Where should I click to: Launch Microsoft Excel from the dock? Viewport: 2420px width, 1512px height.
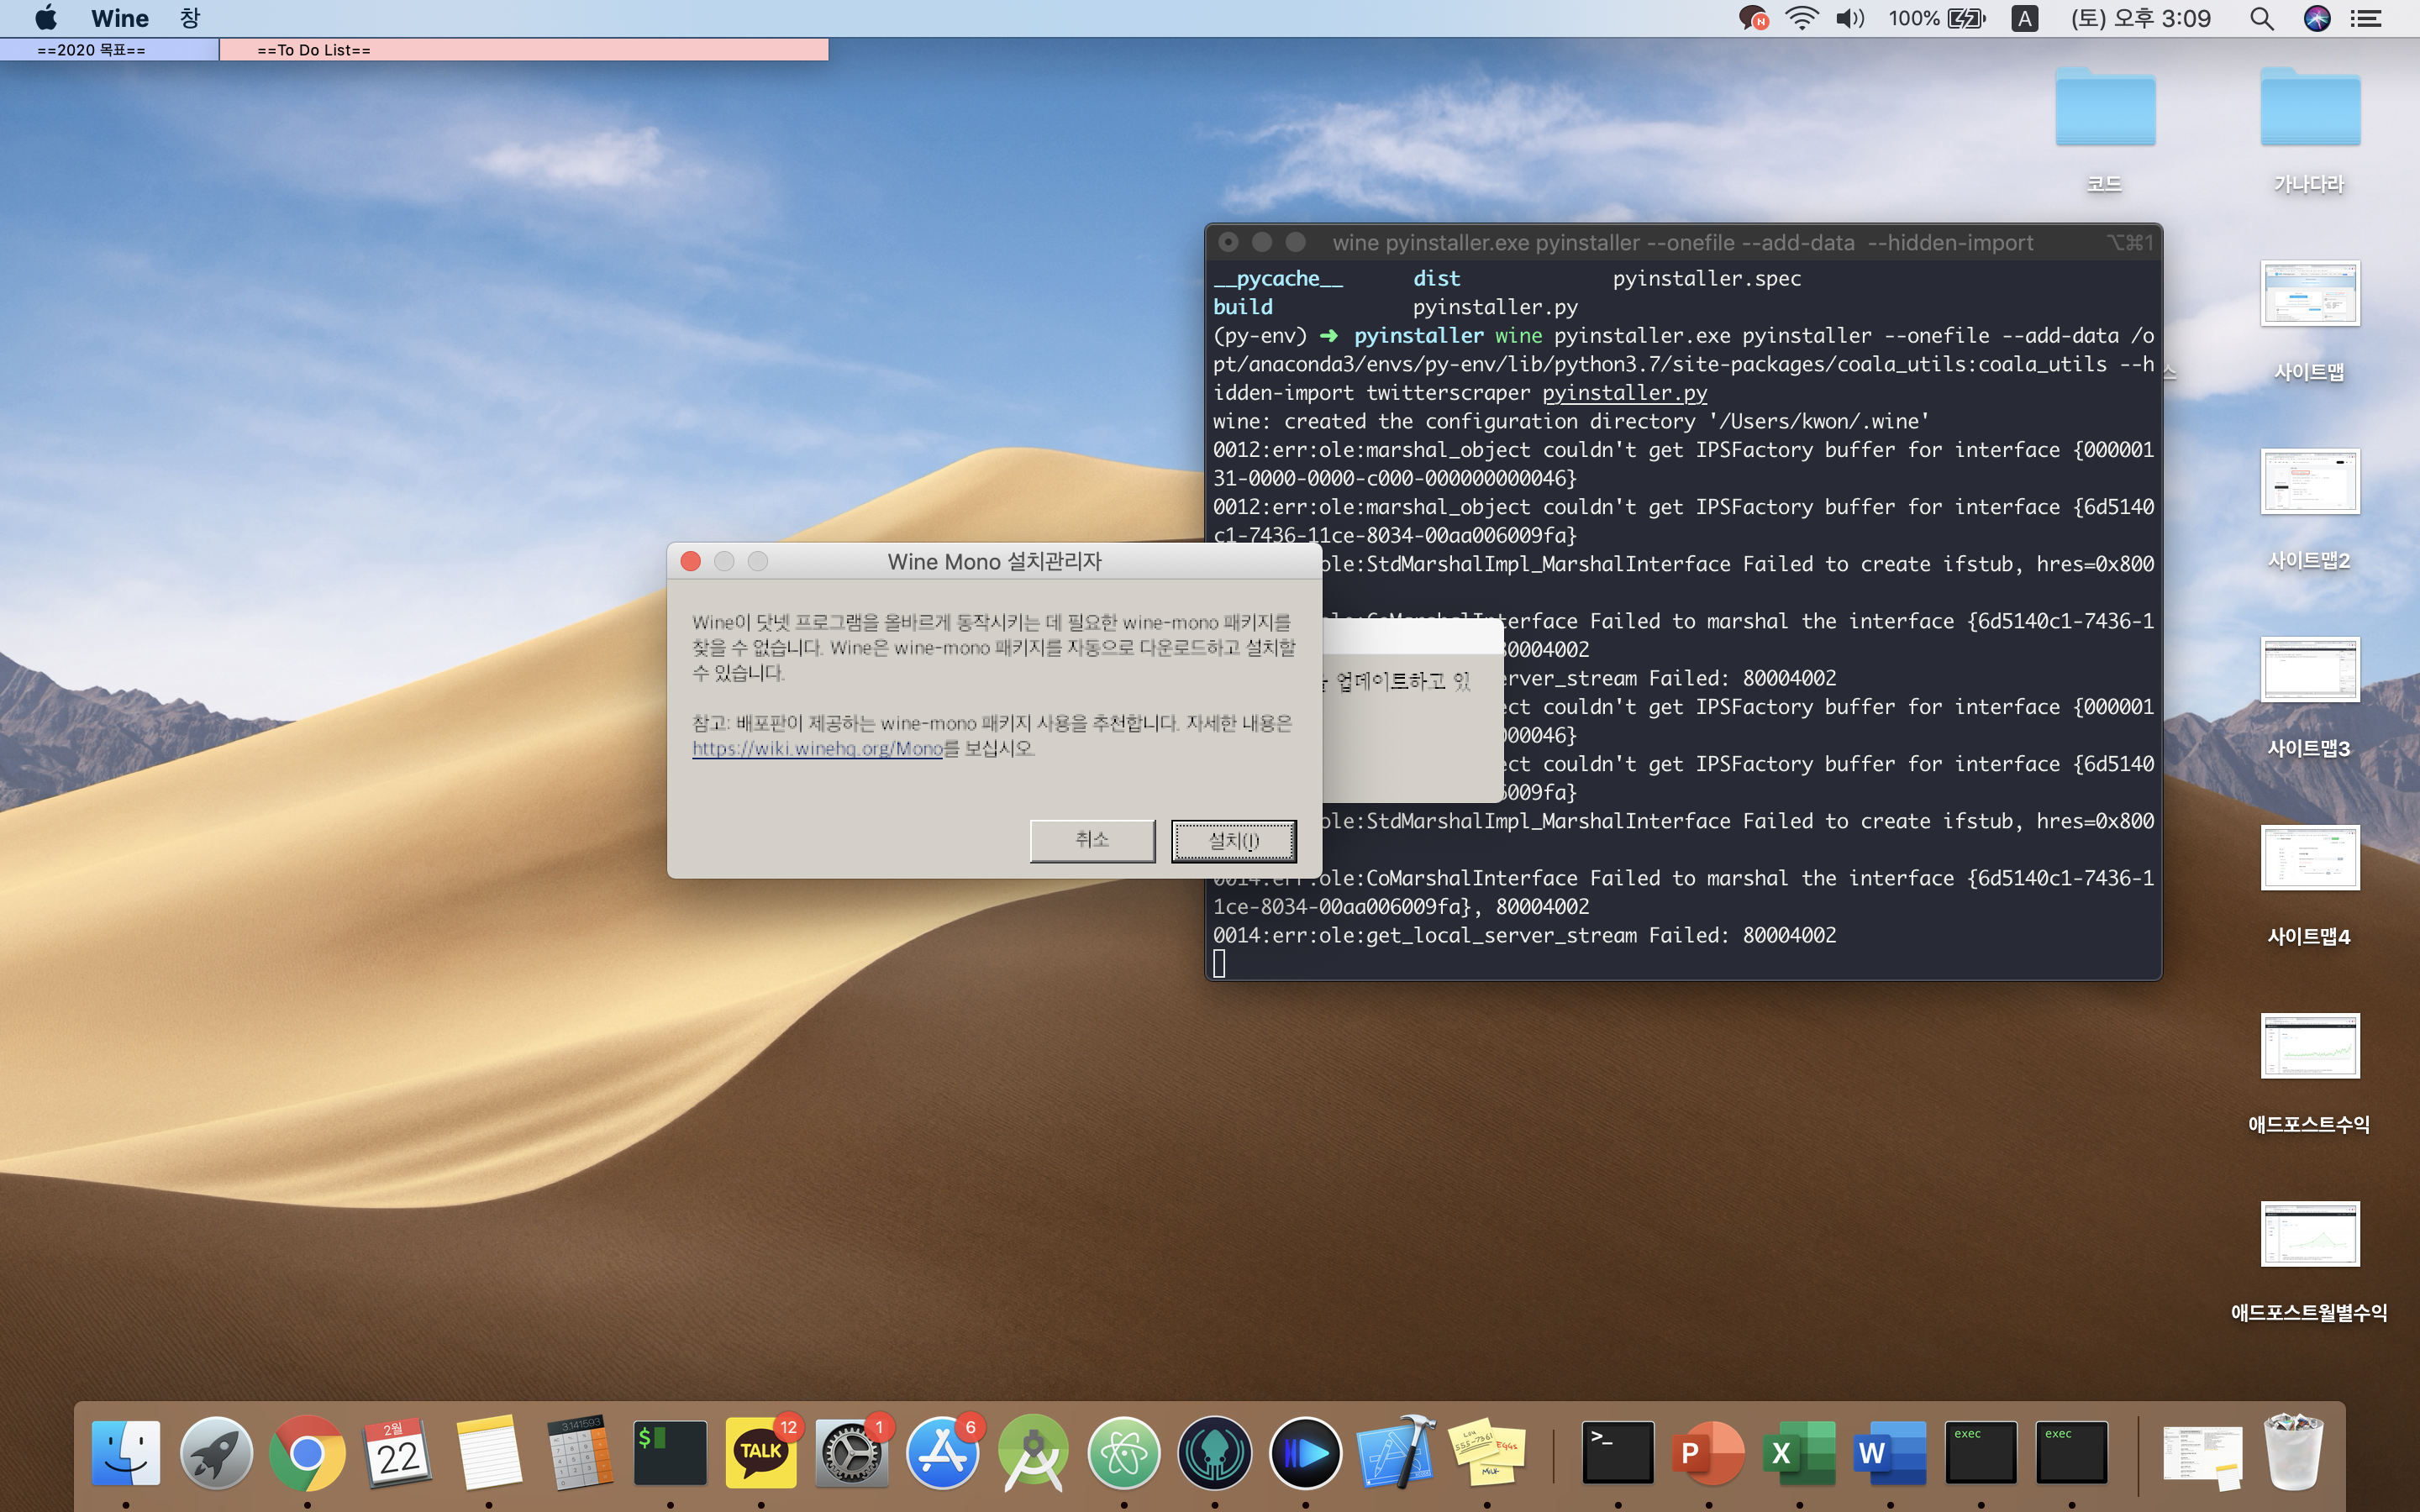point(1797,1452)
